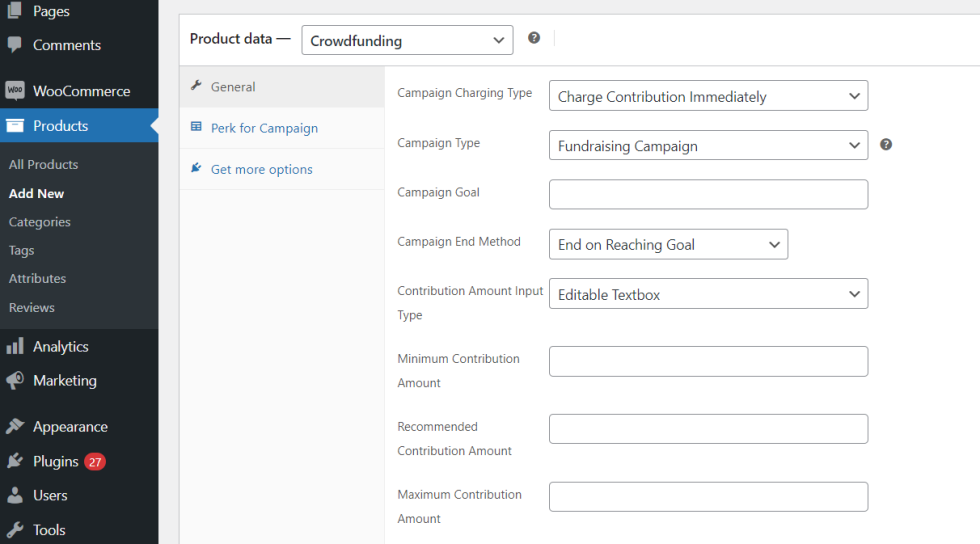Expand the Campaign Charging Type dropdown
The height and width of the screenshot is (544, 980).
(708, 96)
